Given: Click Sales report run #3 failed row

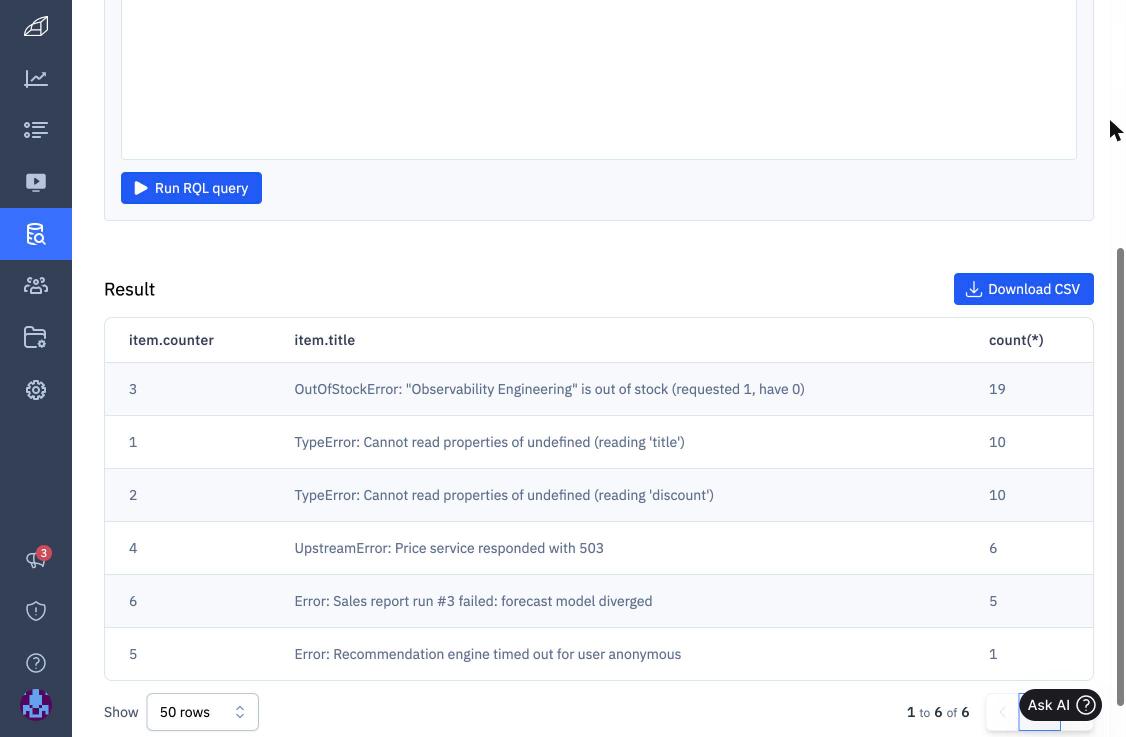Looking at the screenshot, I should 599,601.
